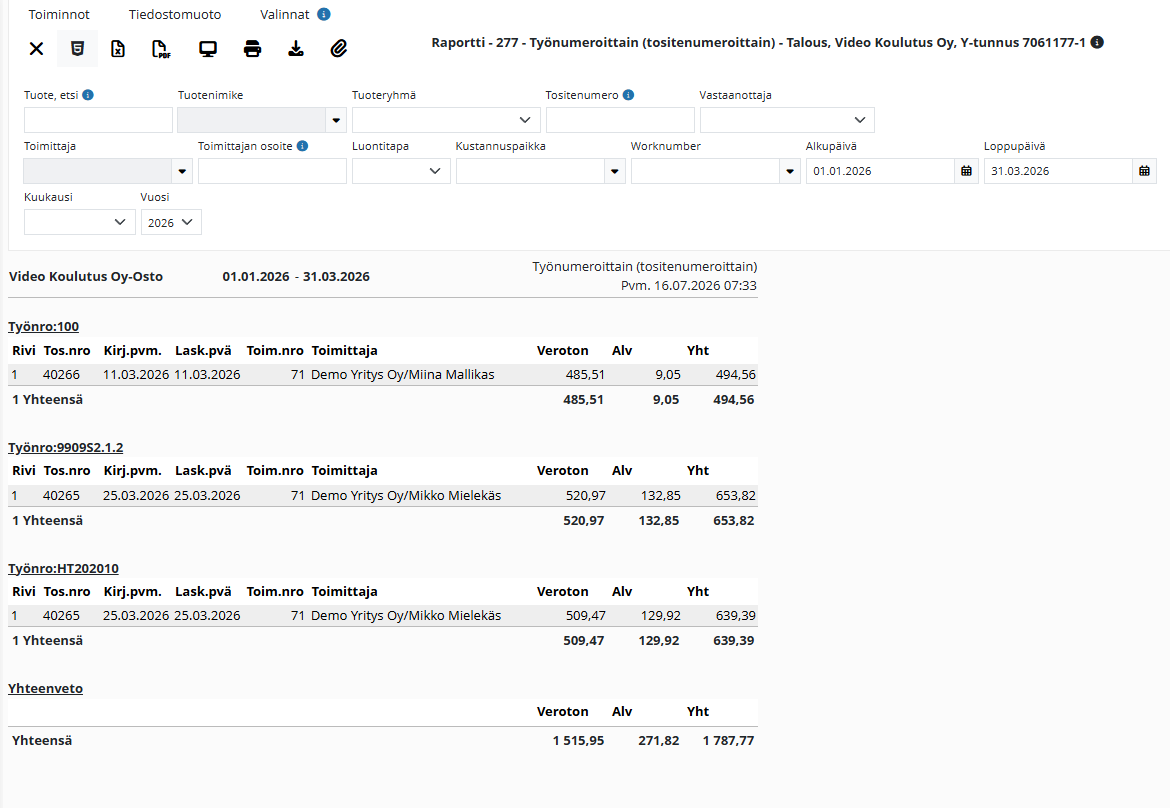
Task: Show info next to Valinnat
Action: click(x=324, y=14)
